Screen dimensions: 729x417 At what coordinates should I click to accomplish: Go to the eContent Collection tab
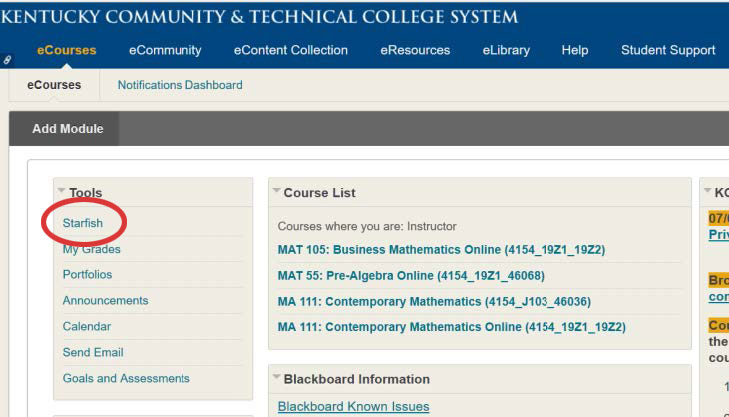[x=291, y=50]
